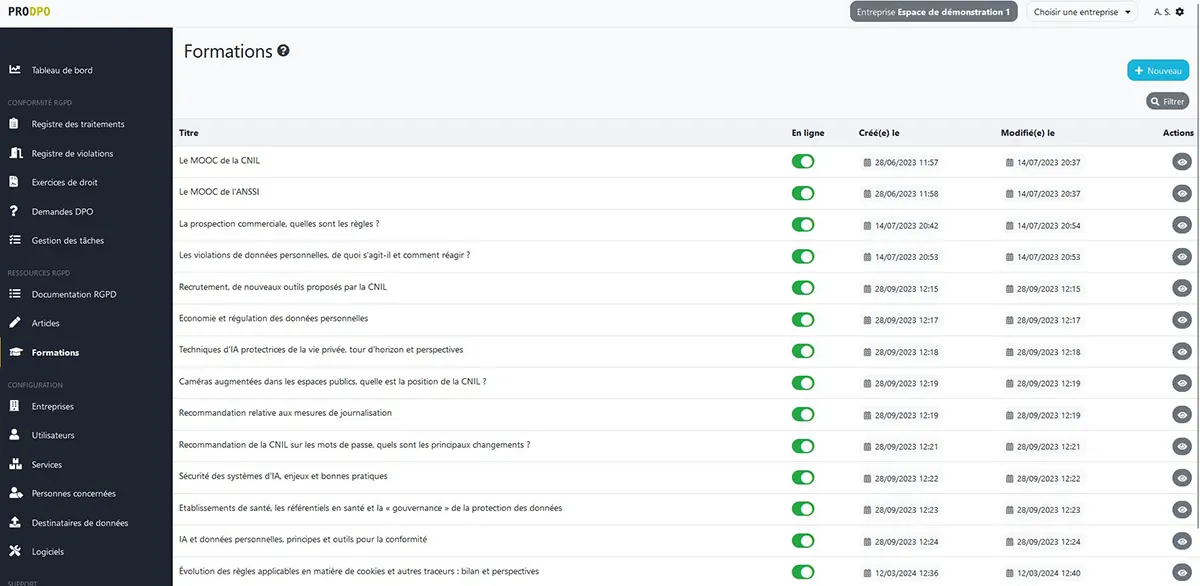The width and height of the screenshot is (1200, 586).
Task: Click the Demandes DPO question mark icon
Action: pyautogui.click(x=15, y=211)
